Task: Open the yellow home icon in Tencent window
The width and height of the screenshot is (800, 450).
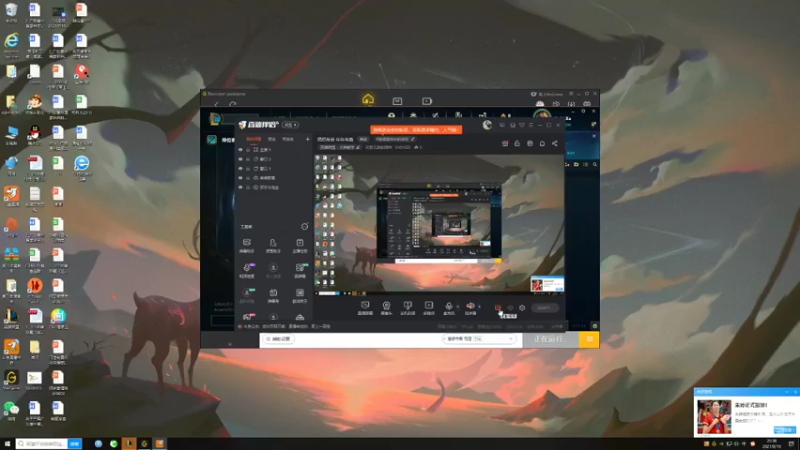Action: pos(368,99)
